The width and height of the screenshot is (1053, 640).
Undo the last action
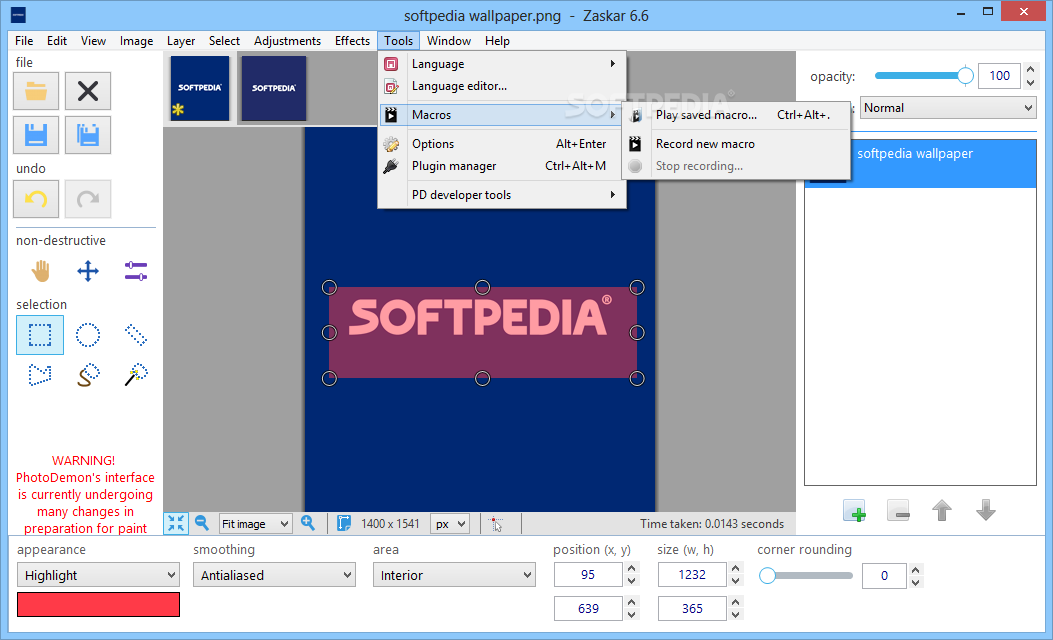pyautogui.click(x=36, y=199)
